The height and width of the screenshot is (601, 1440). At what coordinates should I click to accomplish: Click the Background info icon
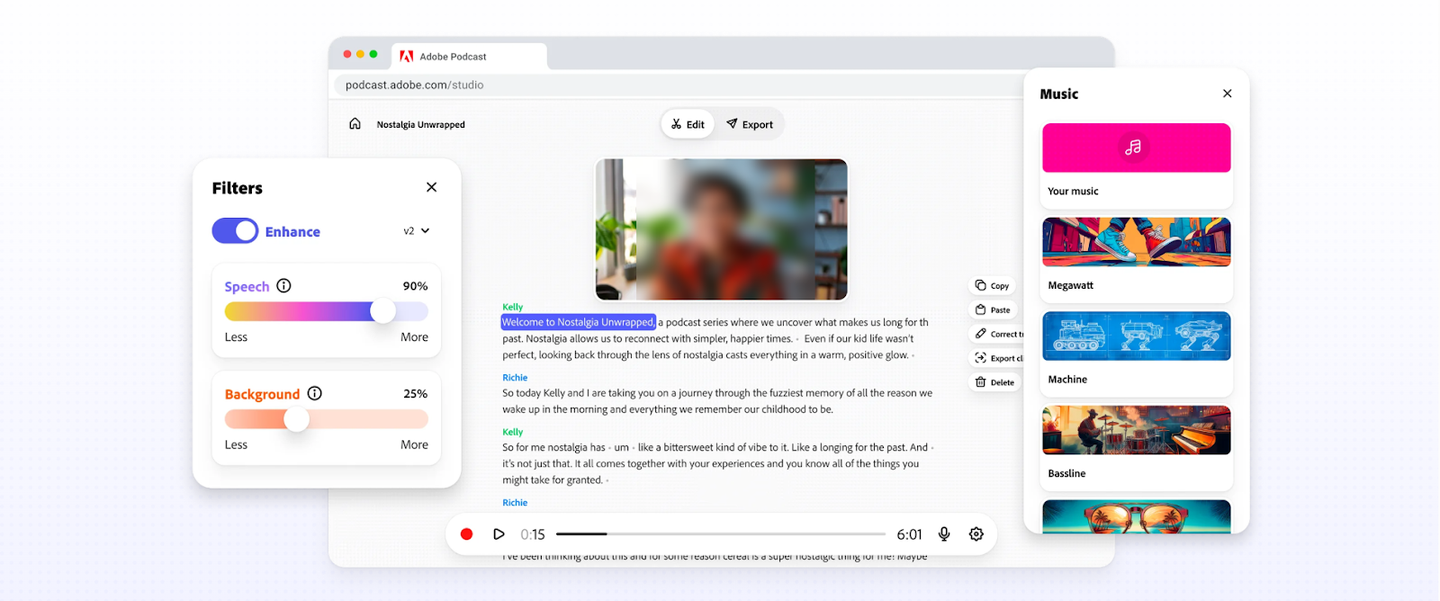tap(315, 394)
